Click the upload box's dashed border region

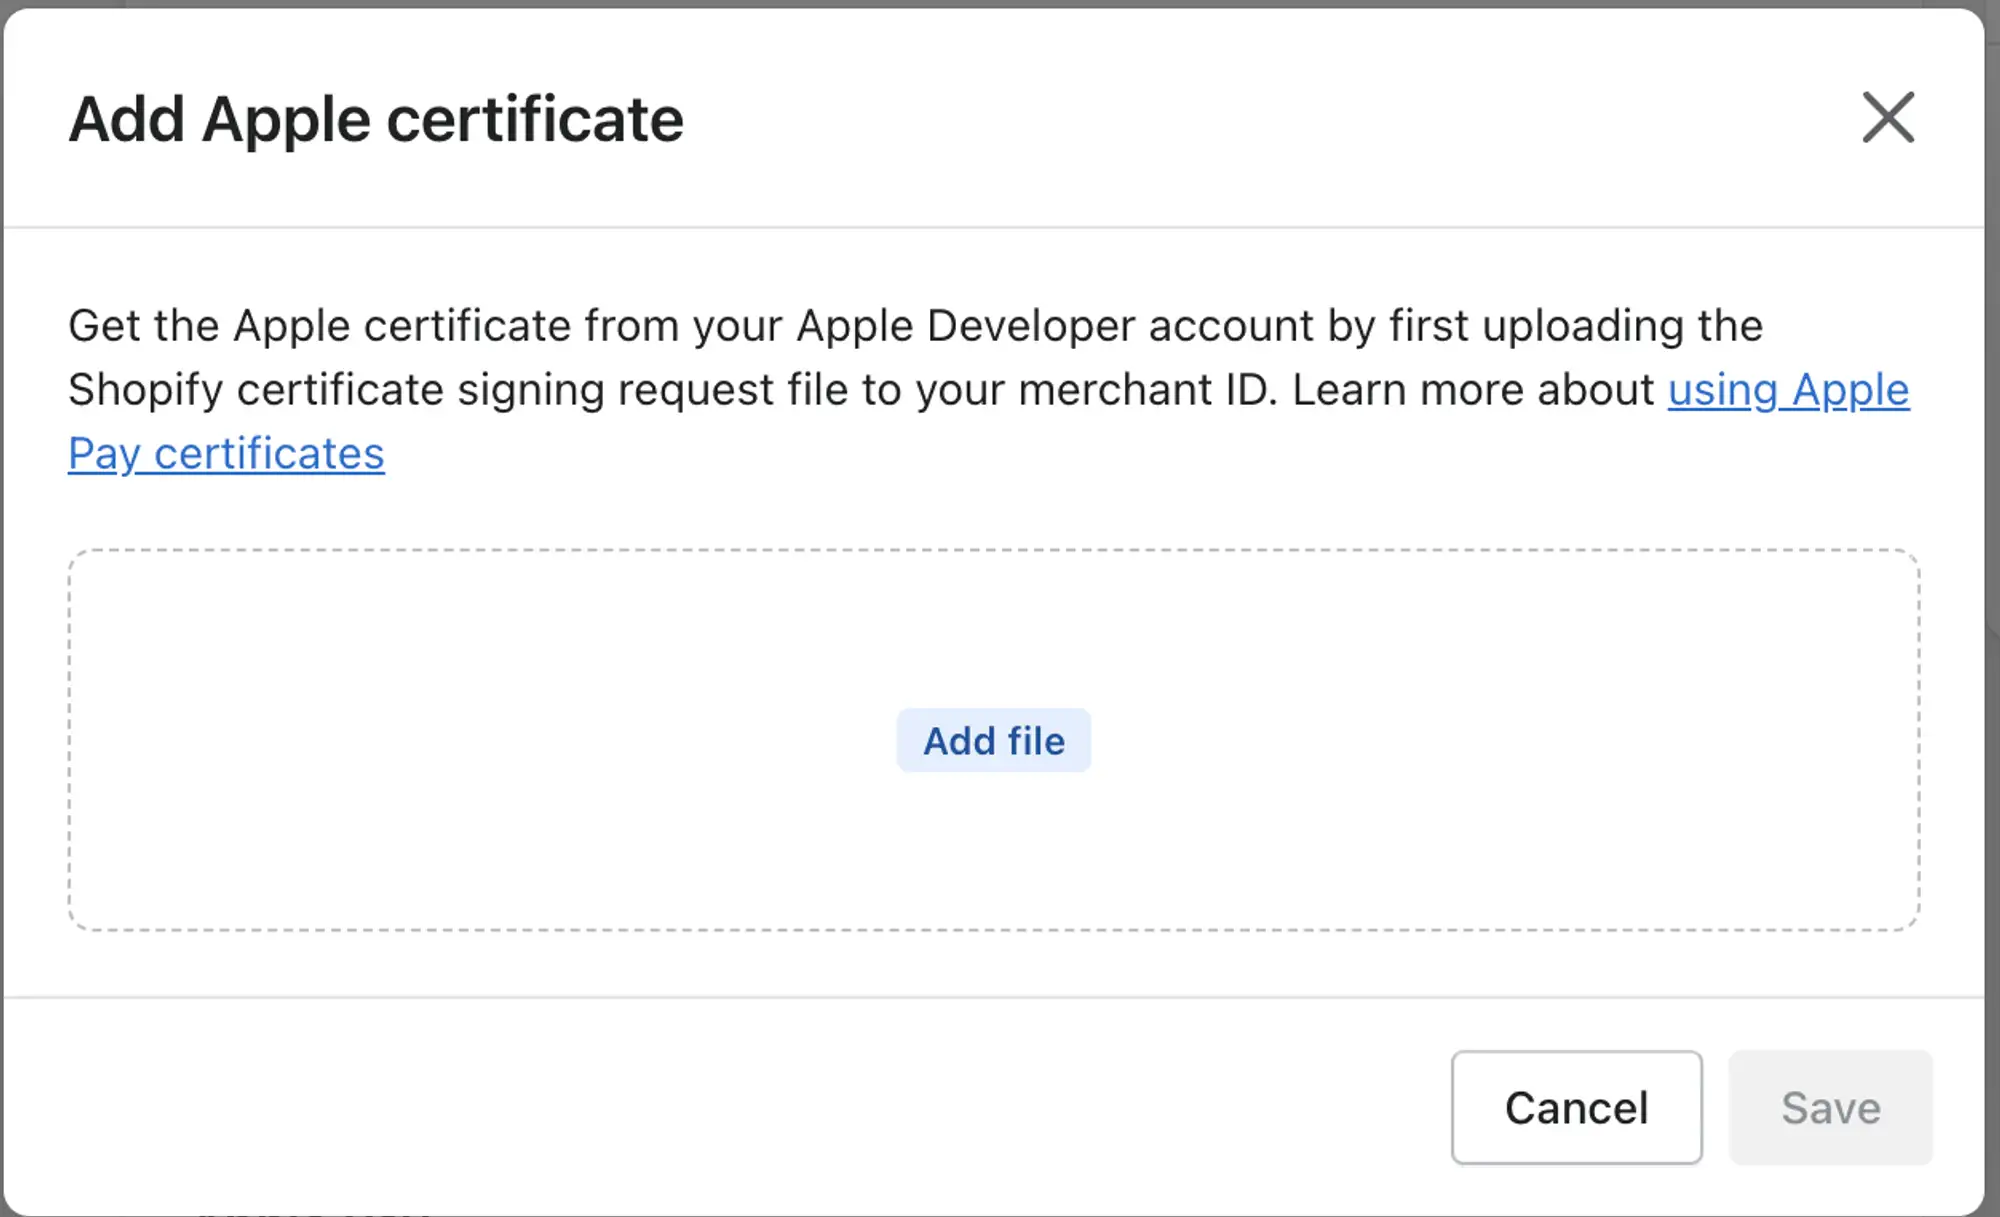tap(994, 740)
